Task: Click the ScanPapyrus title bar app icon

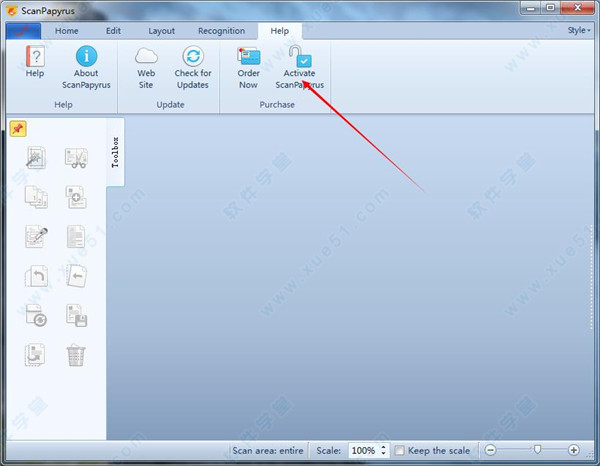Action: (12, 11)
